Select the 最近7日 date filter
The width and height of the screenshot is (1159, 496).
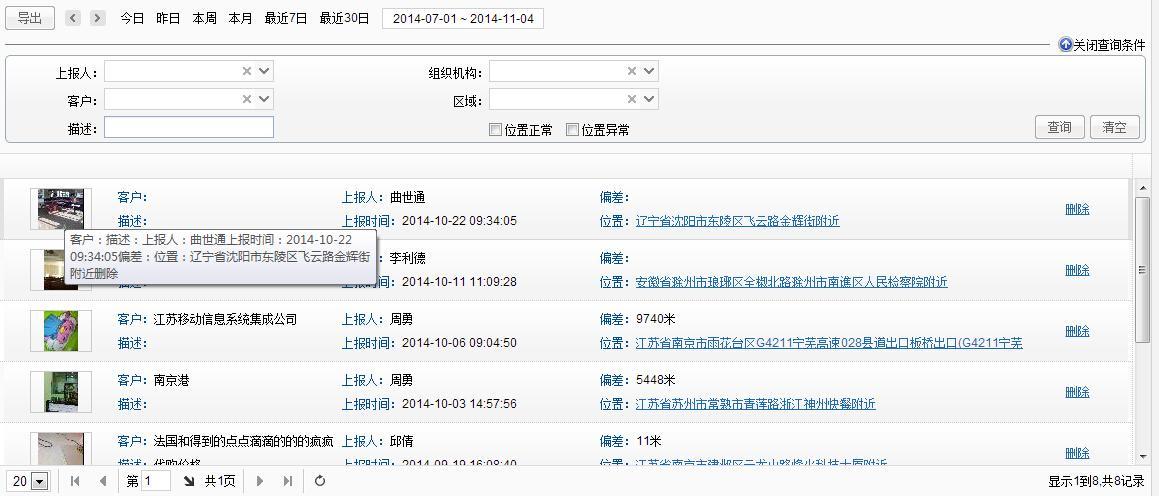286,18
